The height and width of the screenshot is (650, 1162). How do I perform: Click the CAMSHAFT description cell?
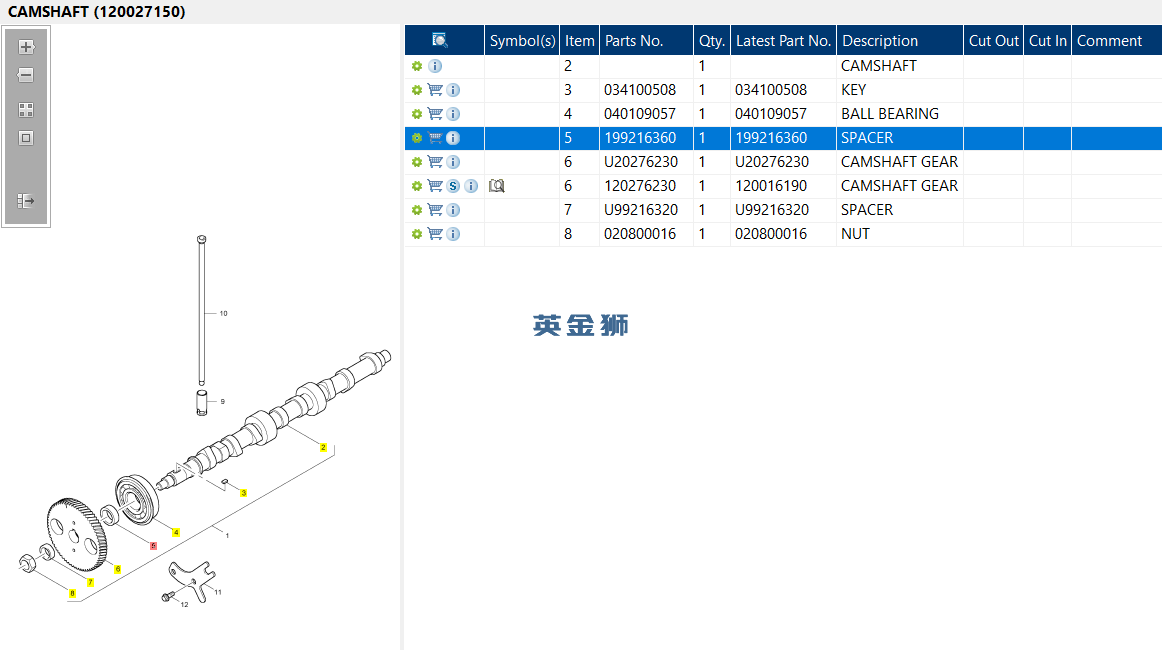pos(900,66)
